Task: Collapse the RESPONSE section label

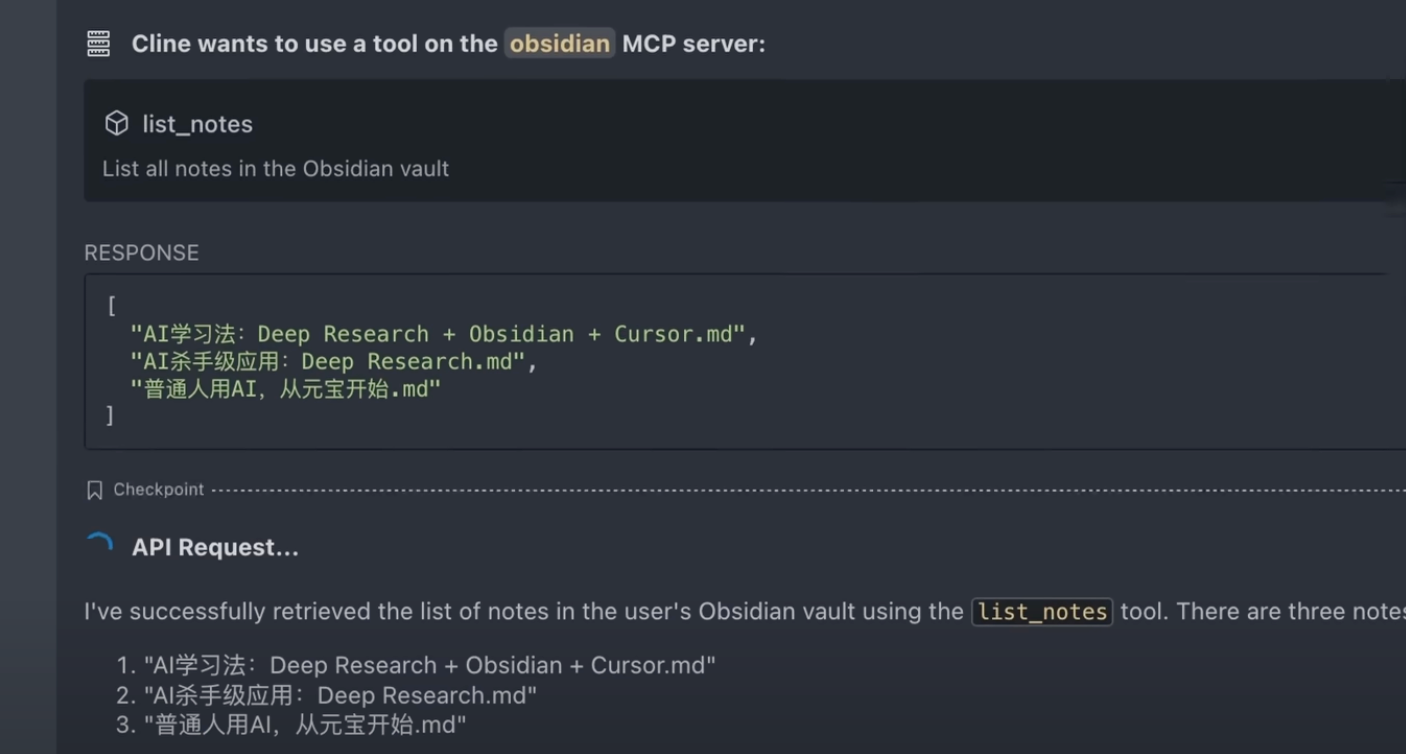Action: [x=141, y=253]
